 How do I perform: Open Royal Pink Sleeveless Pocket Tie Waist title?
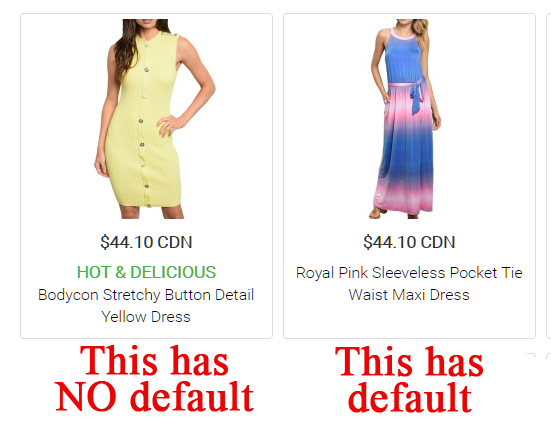pyautogui.click(x=409, y=284)
